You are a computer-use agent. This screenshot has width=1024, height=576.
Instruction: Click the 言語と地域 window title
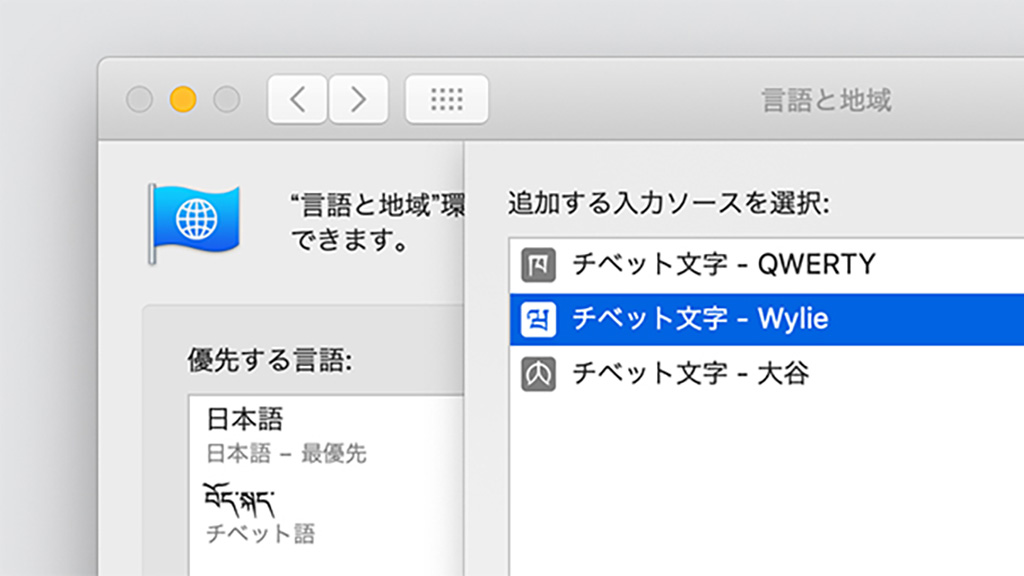pyautogui.click(x=825, y=100)
